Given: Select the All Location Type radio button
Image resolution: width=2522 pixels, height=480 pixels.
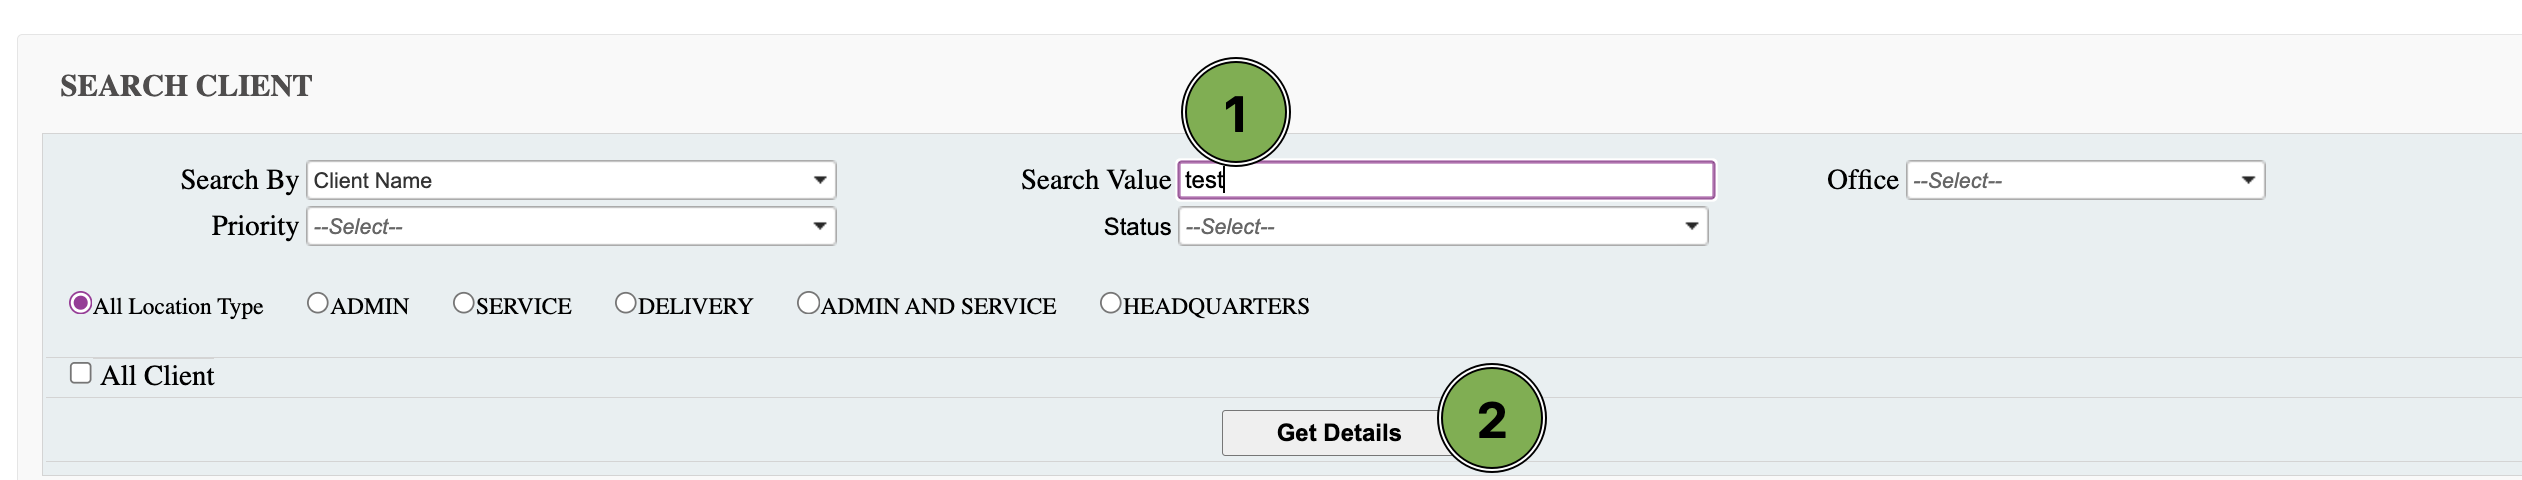Looking at the screenshot, I should 80,303.
